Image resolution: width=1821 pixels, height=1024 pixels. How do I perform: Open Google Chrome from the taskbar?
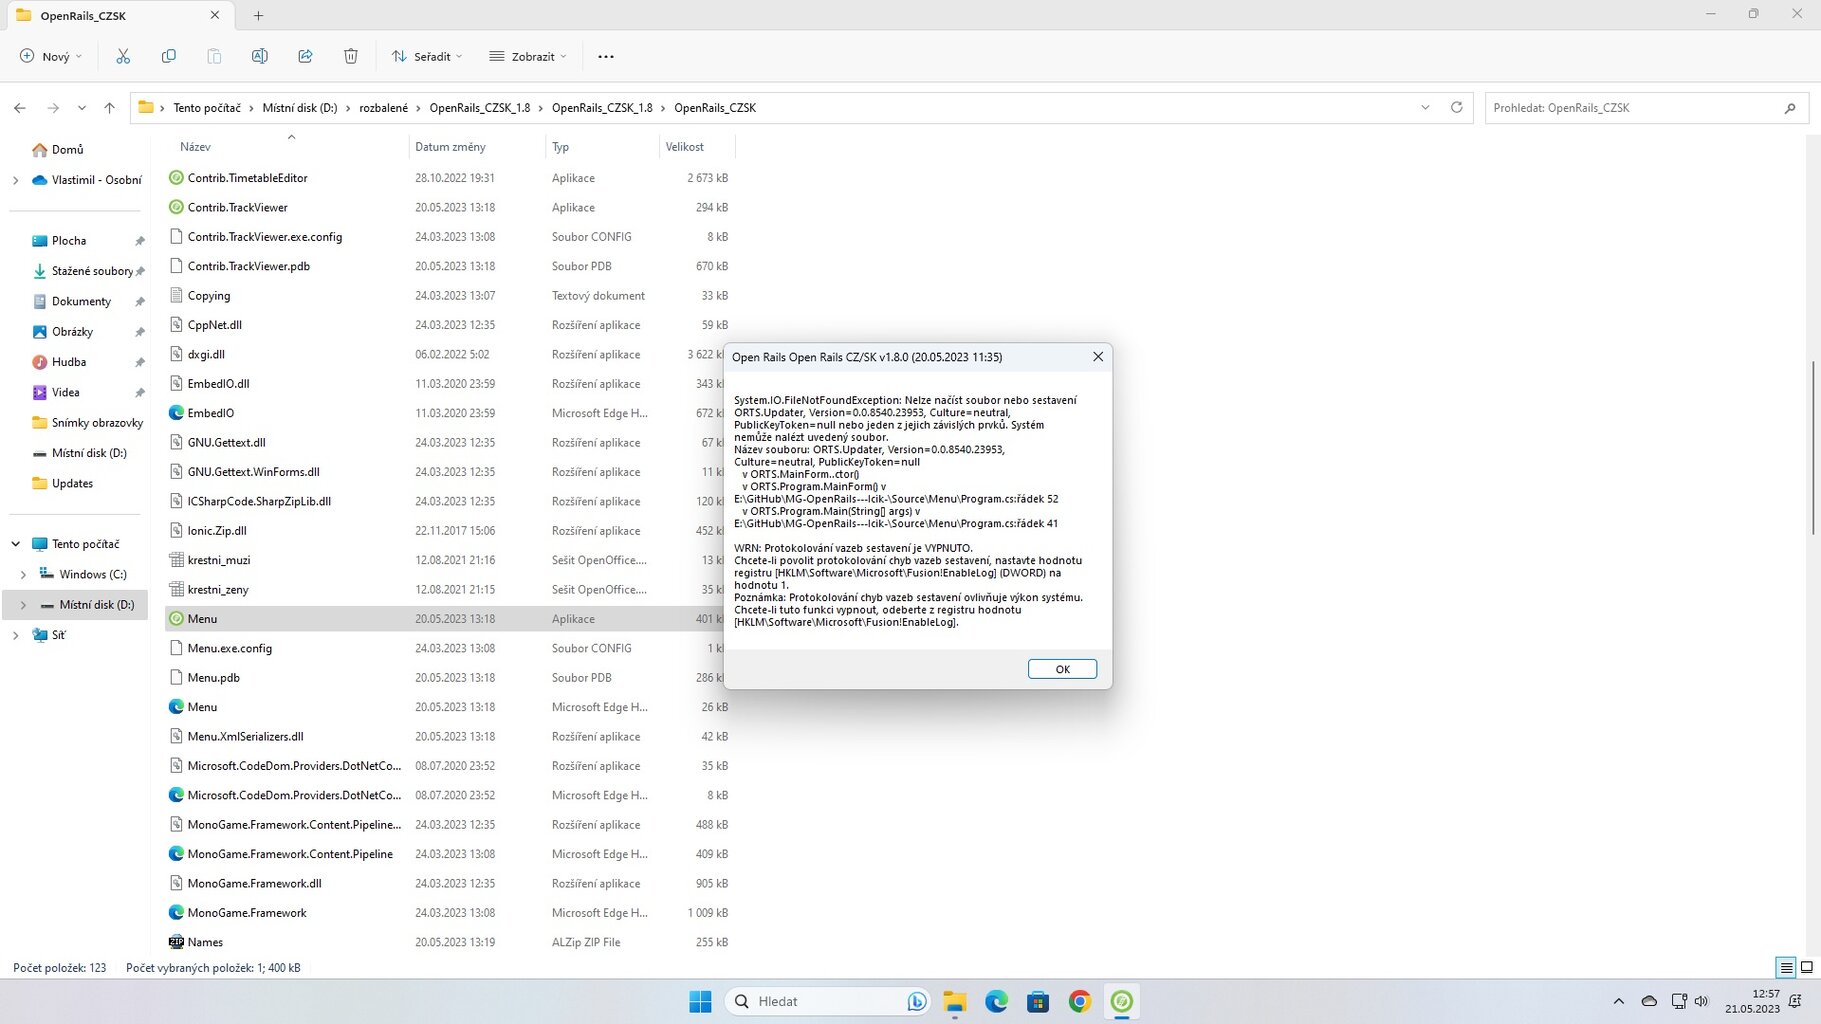(x=1079, y=1001)
